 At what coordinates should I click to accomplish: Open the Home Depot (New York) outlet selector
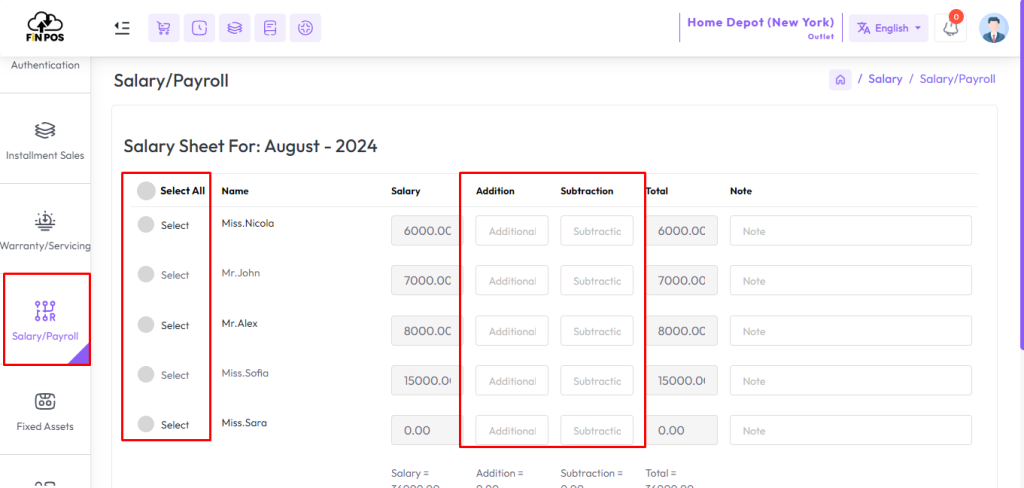click(x=761, y=27)
